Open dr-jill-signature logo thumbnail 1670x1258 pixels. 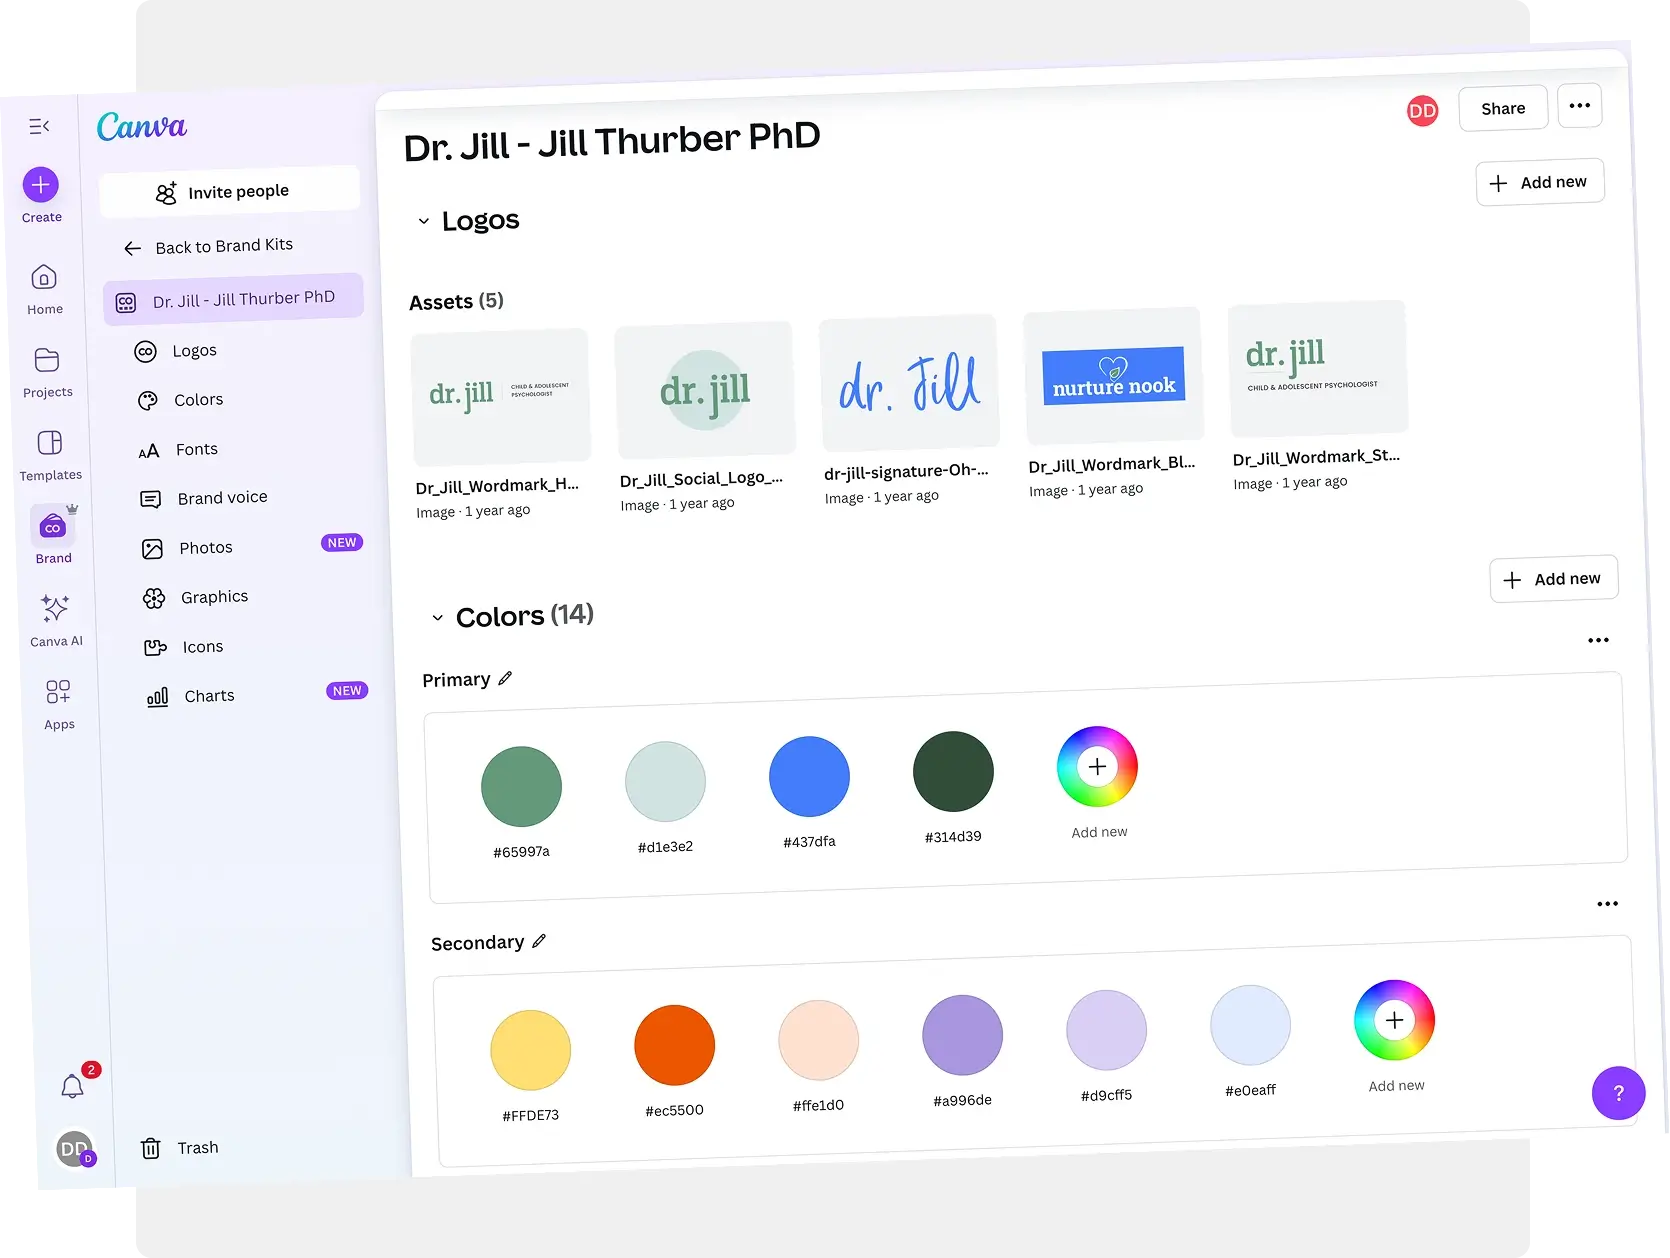pyautogui.click(x=909, y=382)
